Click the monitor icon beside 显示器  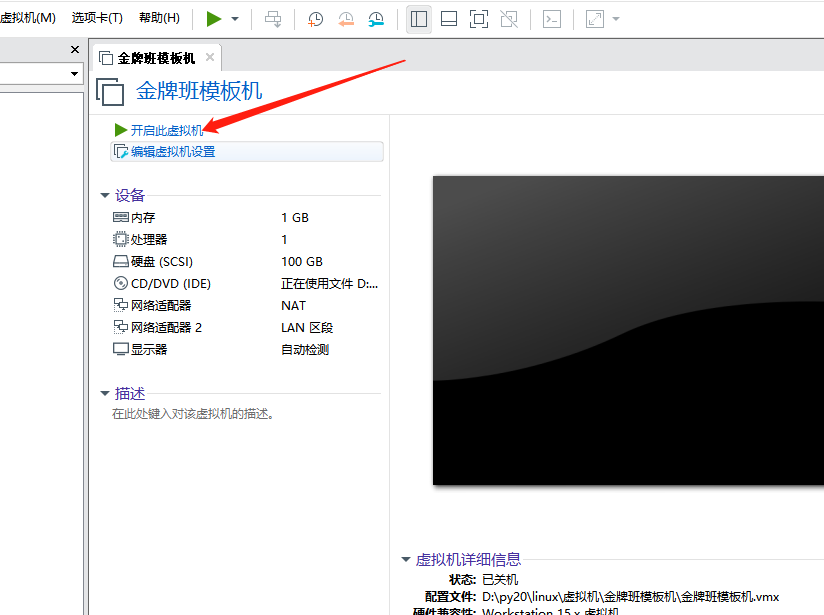(x=121, y=349)
